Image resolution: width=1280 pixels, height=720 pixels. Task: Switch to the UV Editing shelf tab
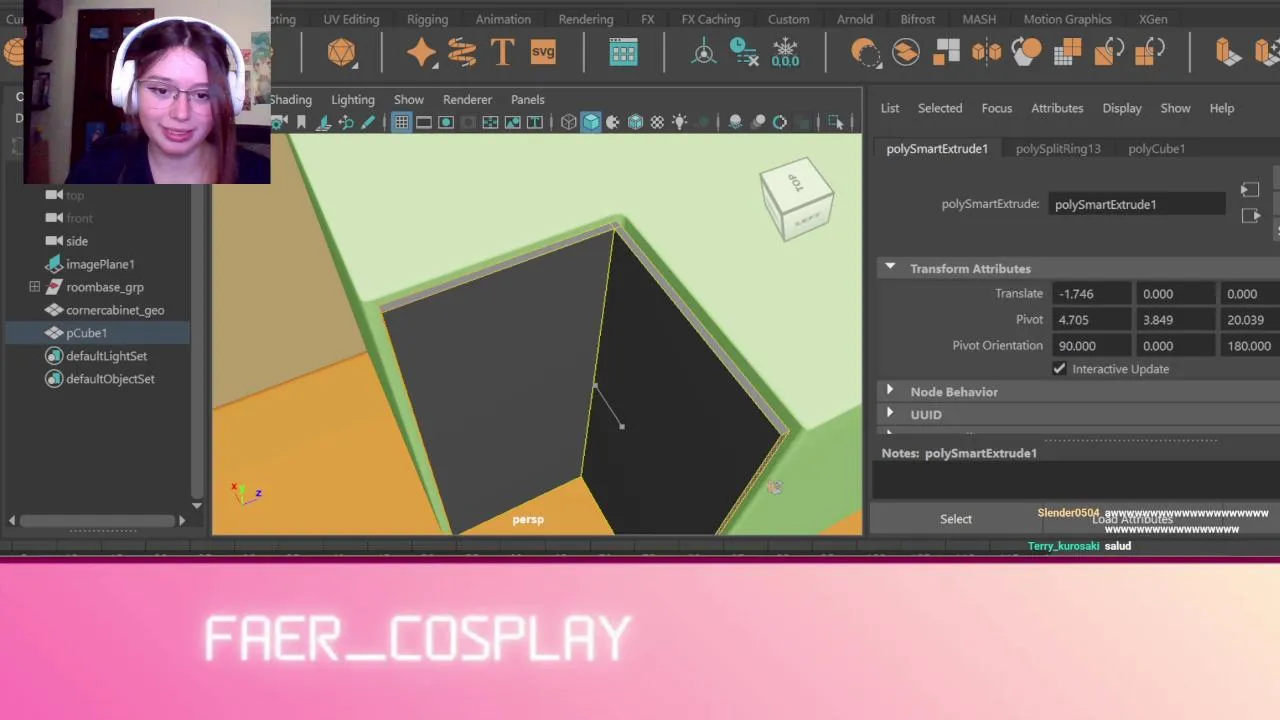[x=351, y=19]
